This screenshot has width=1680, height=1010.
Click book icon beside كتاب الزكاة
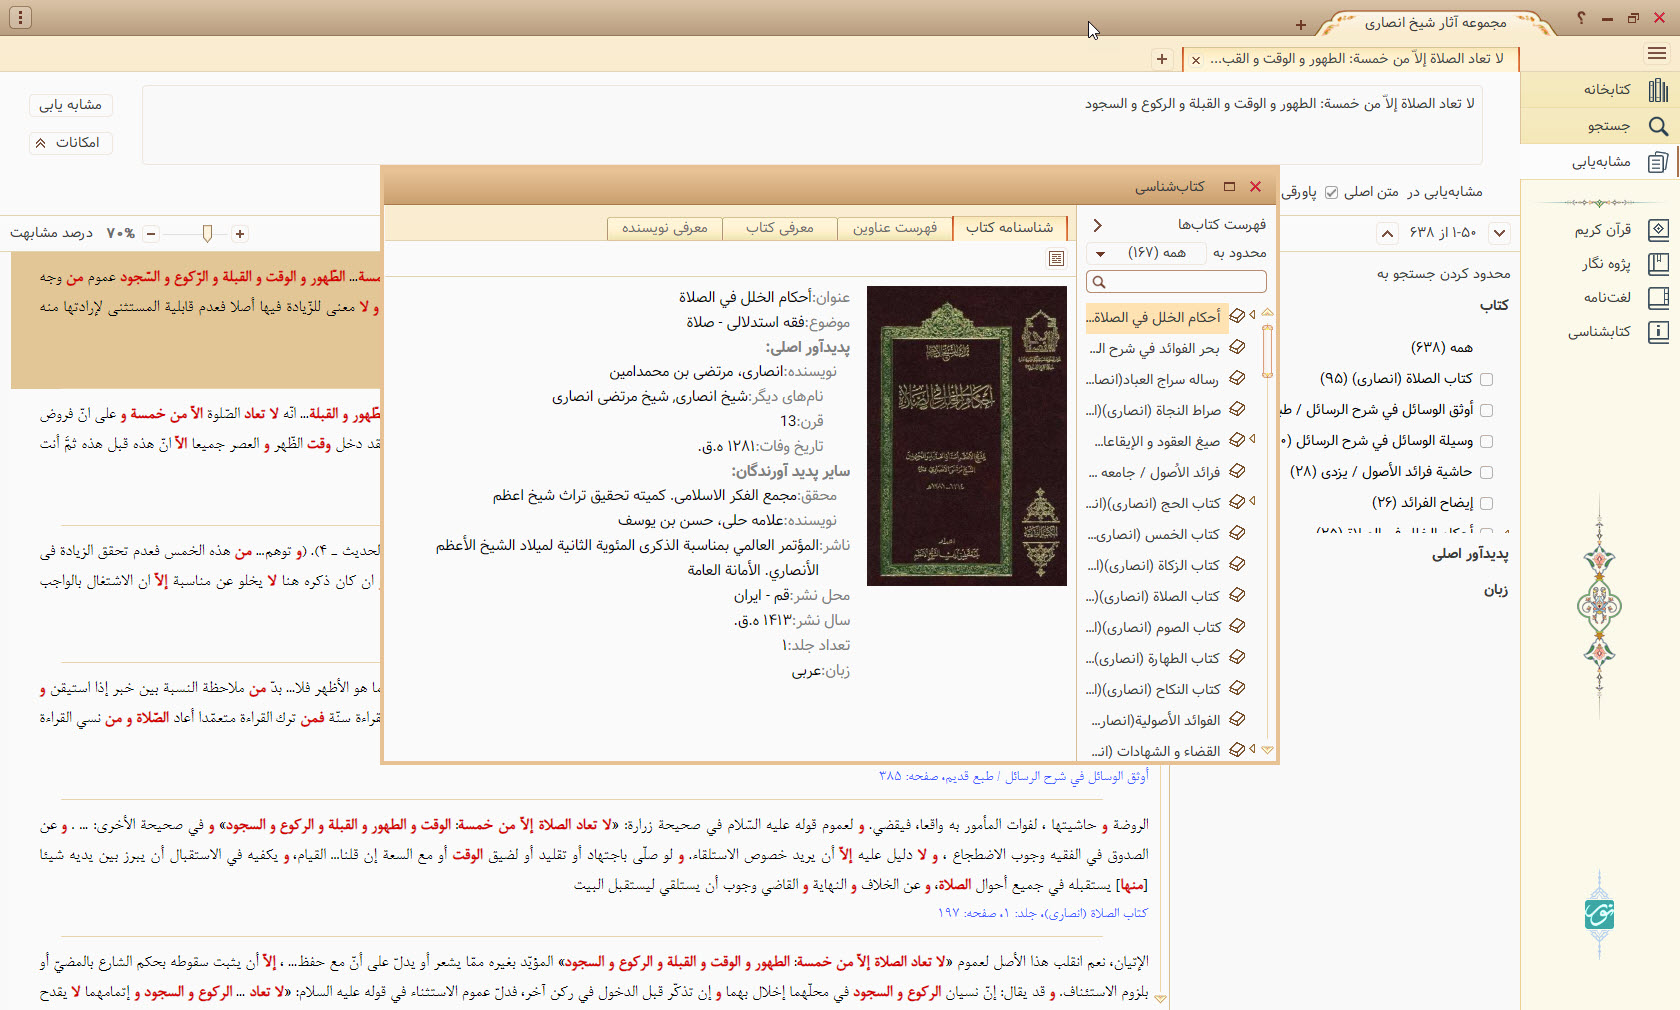coord(1237,564)
